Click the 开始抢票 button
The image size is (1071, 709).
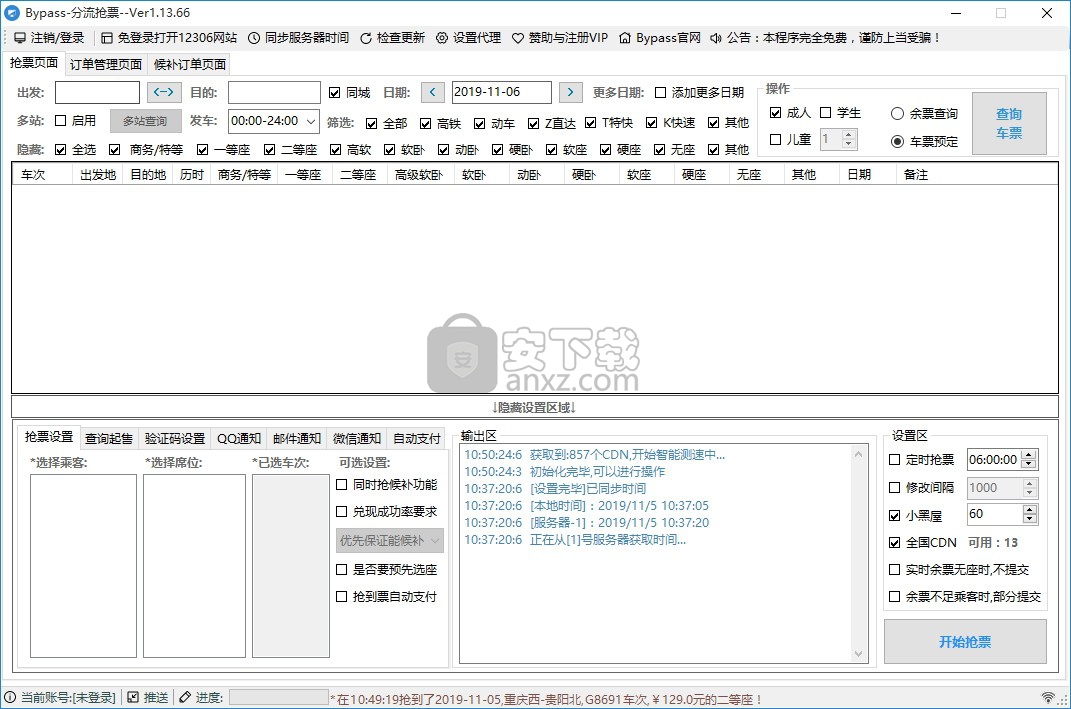pos(965,641)
